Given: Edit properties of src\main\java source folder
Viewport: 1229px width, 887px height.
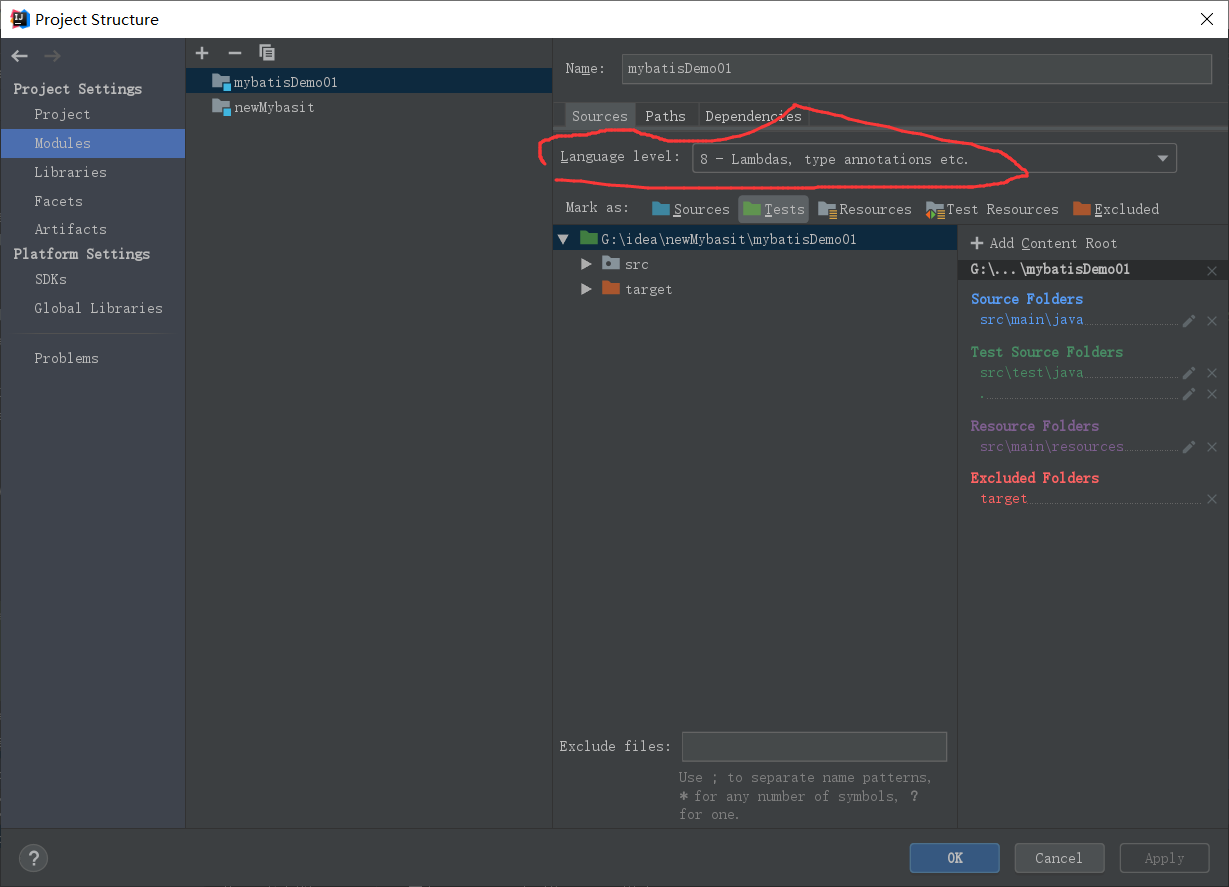Looking at the screenshot, I should click(1189, 321).
